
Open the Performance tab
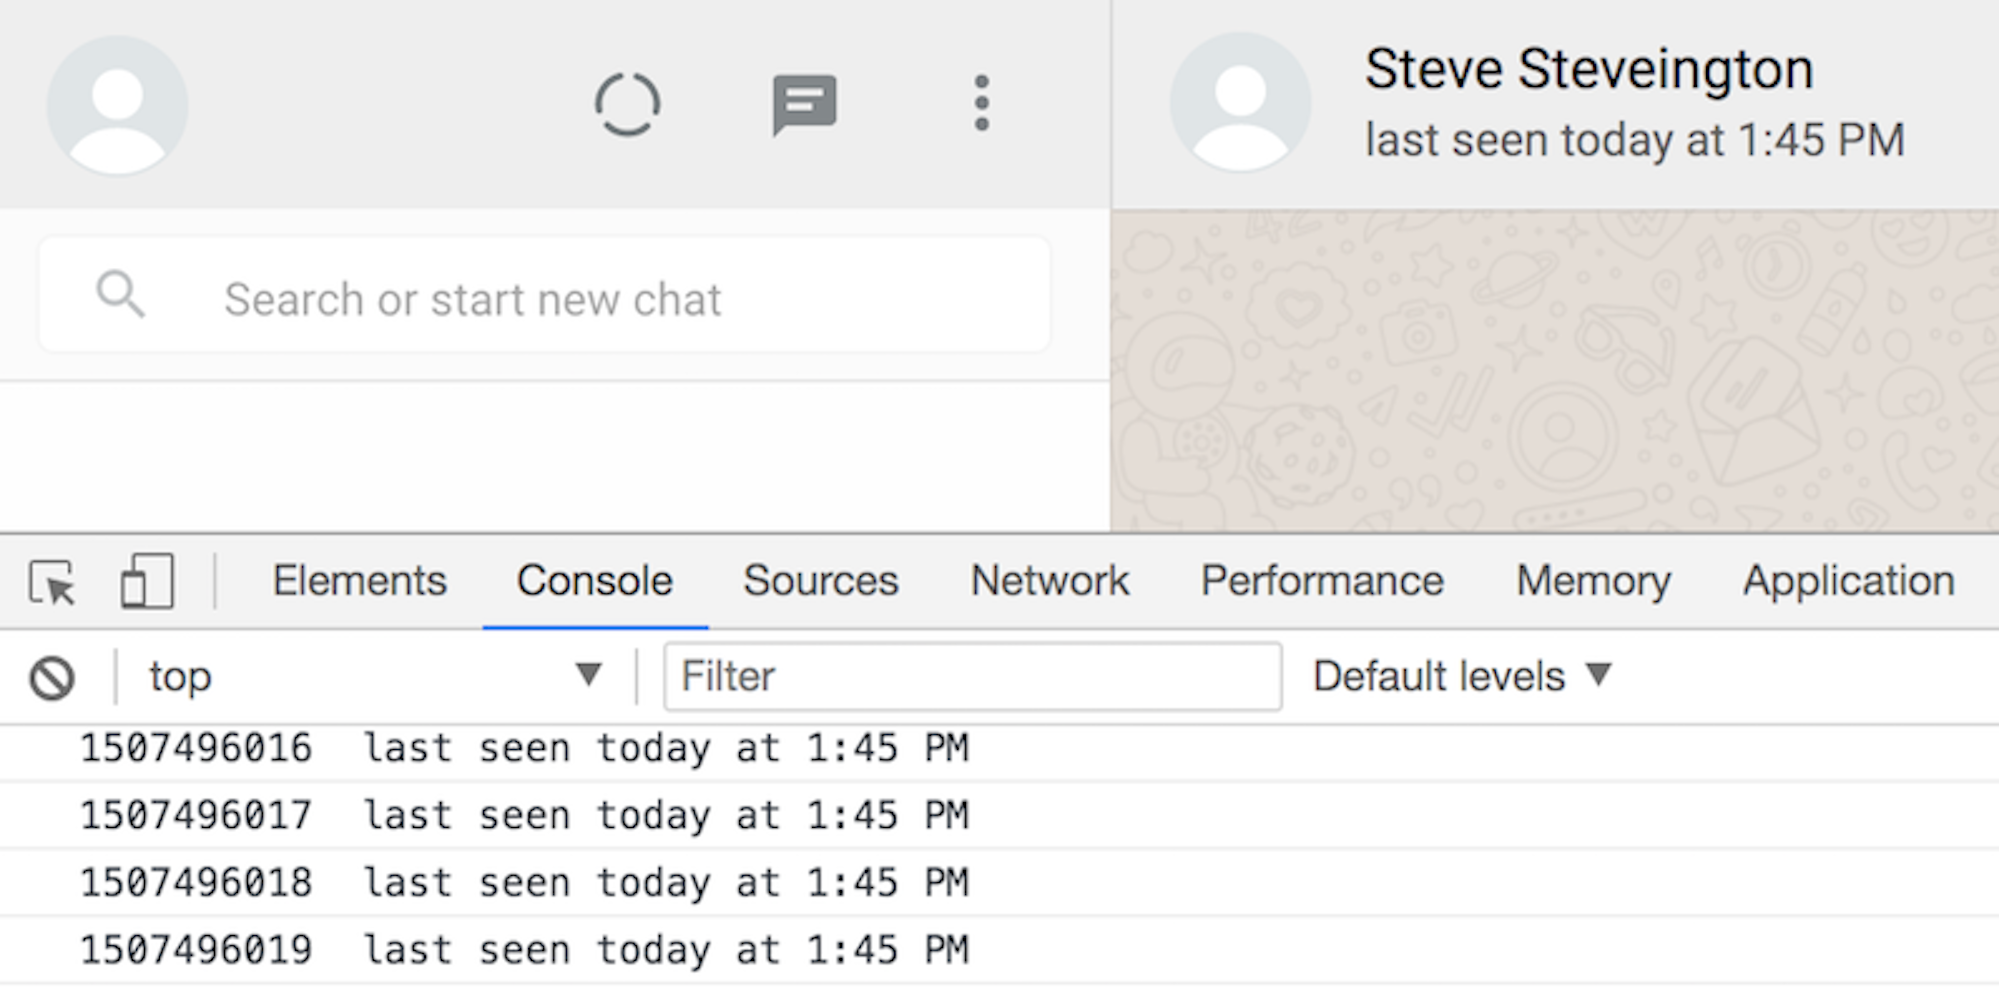1322,581
